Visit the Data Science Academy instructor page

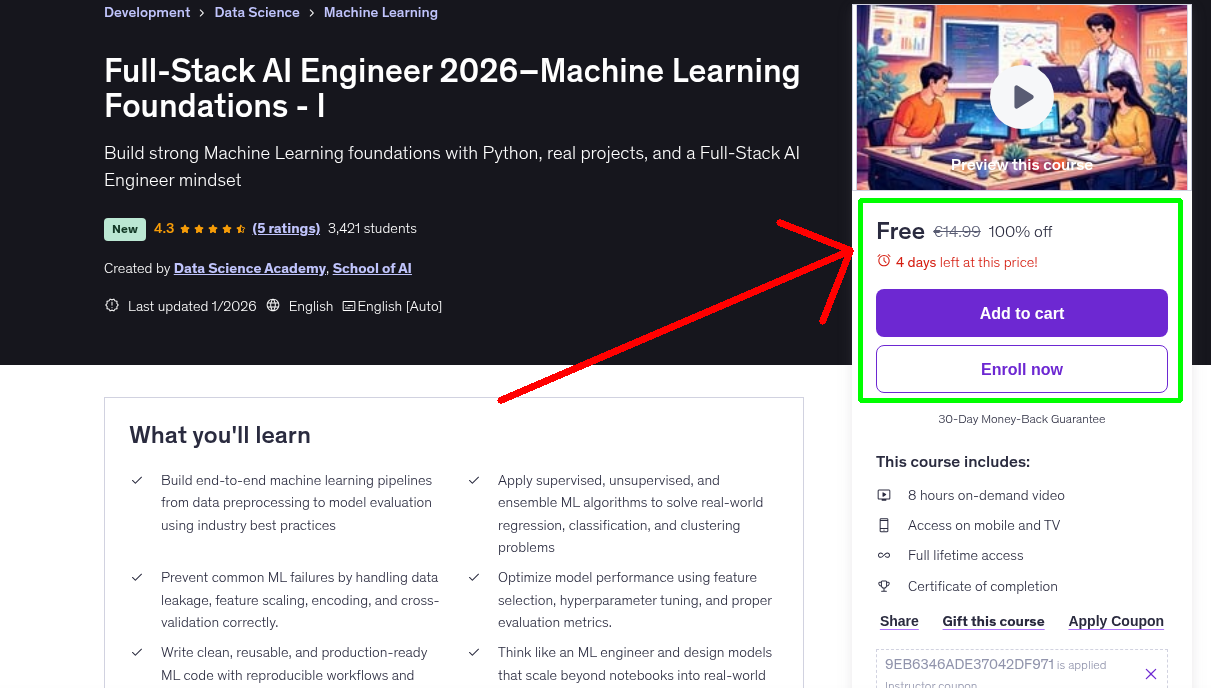click(249, 268)
